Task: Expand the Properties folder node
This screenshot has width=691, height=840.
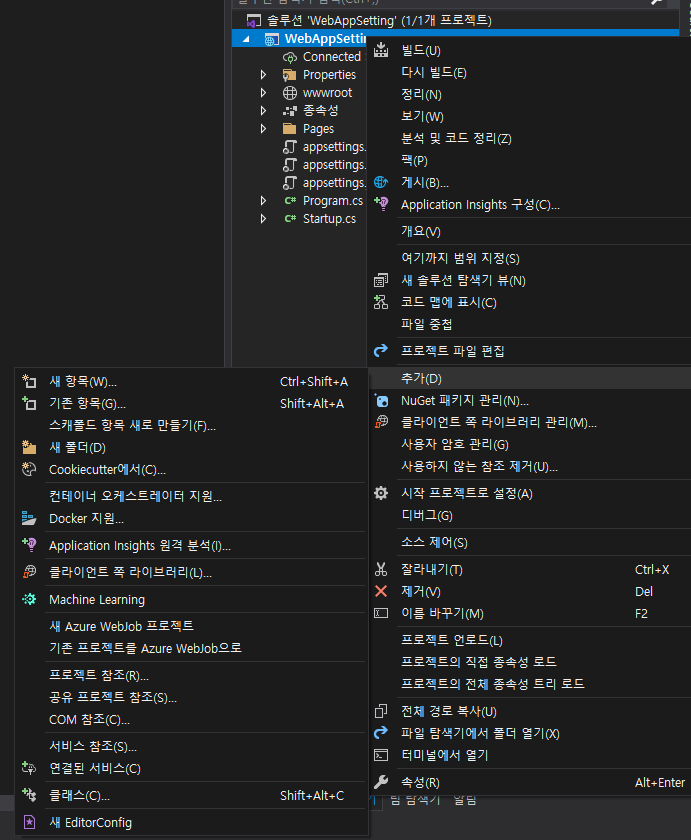Action: tap(263, 74)
